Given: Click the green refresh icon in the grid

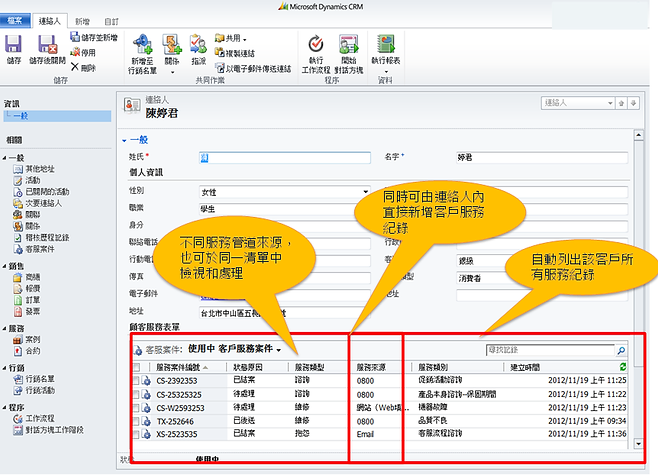Looking at the screenshot, I should (623, 367).
